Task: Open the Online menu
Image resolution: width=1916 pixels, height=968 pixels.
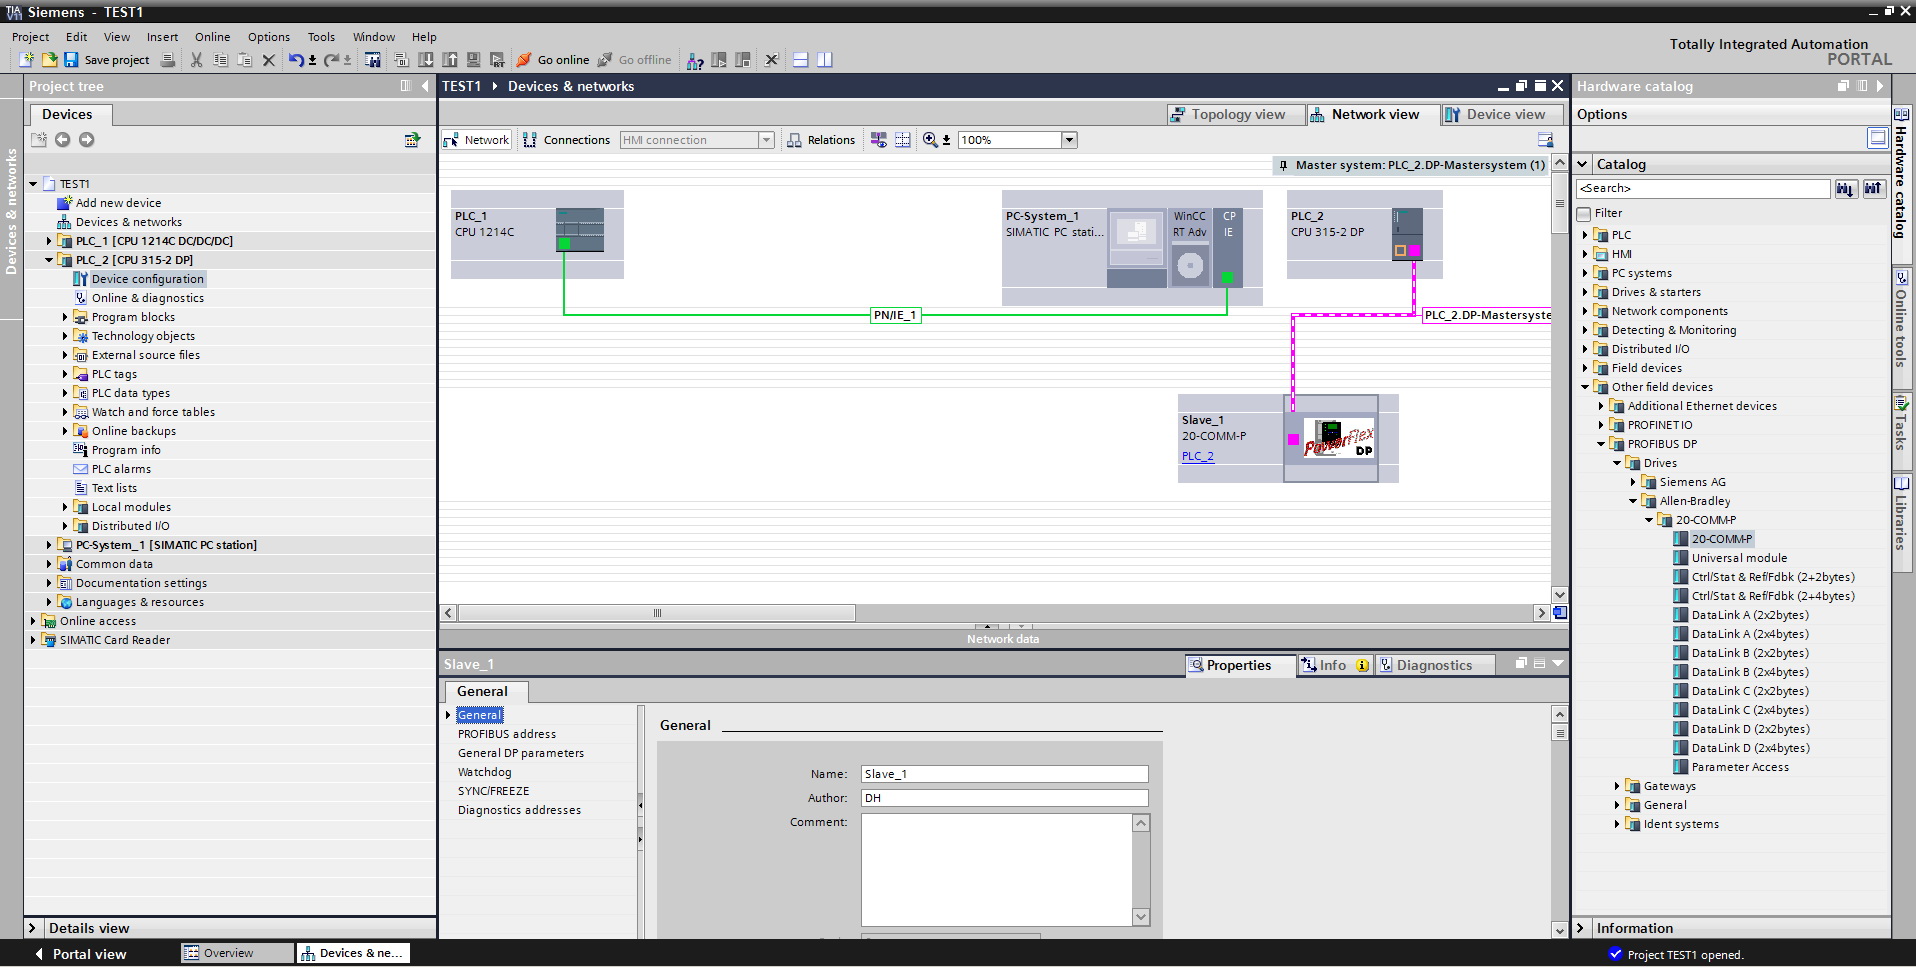Action: 212,37
